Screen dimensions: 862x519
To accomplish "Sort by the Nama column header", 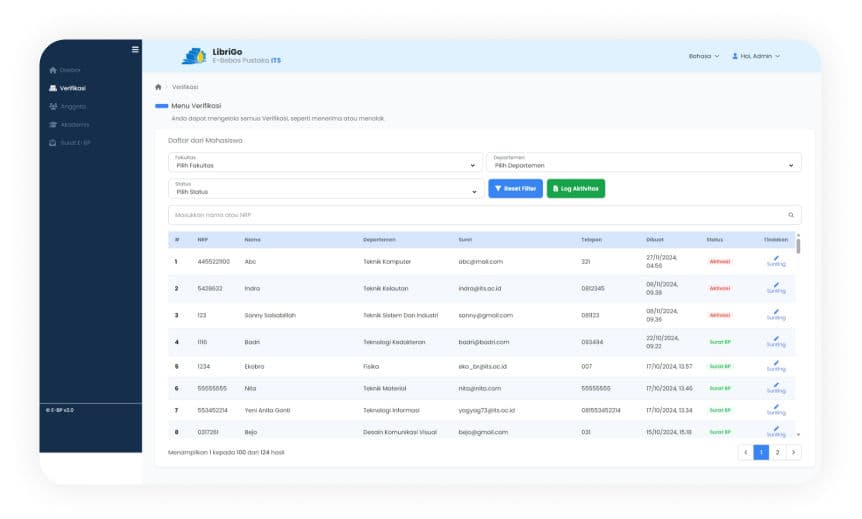I will point(252,240).
